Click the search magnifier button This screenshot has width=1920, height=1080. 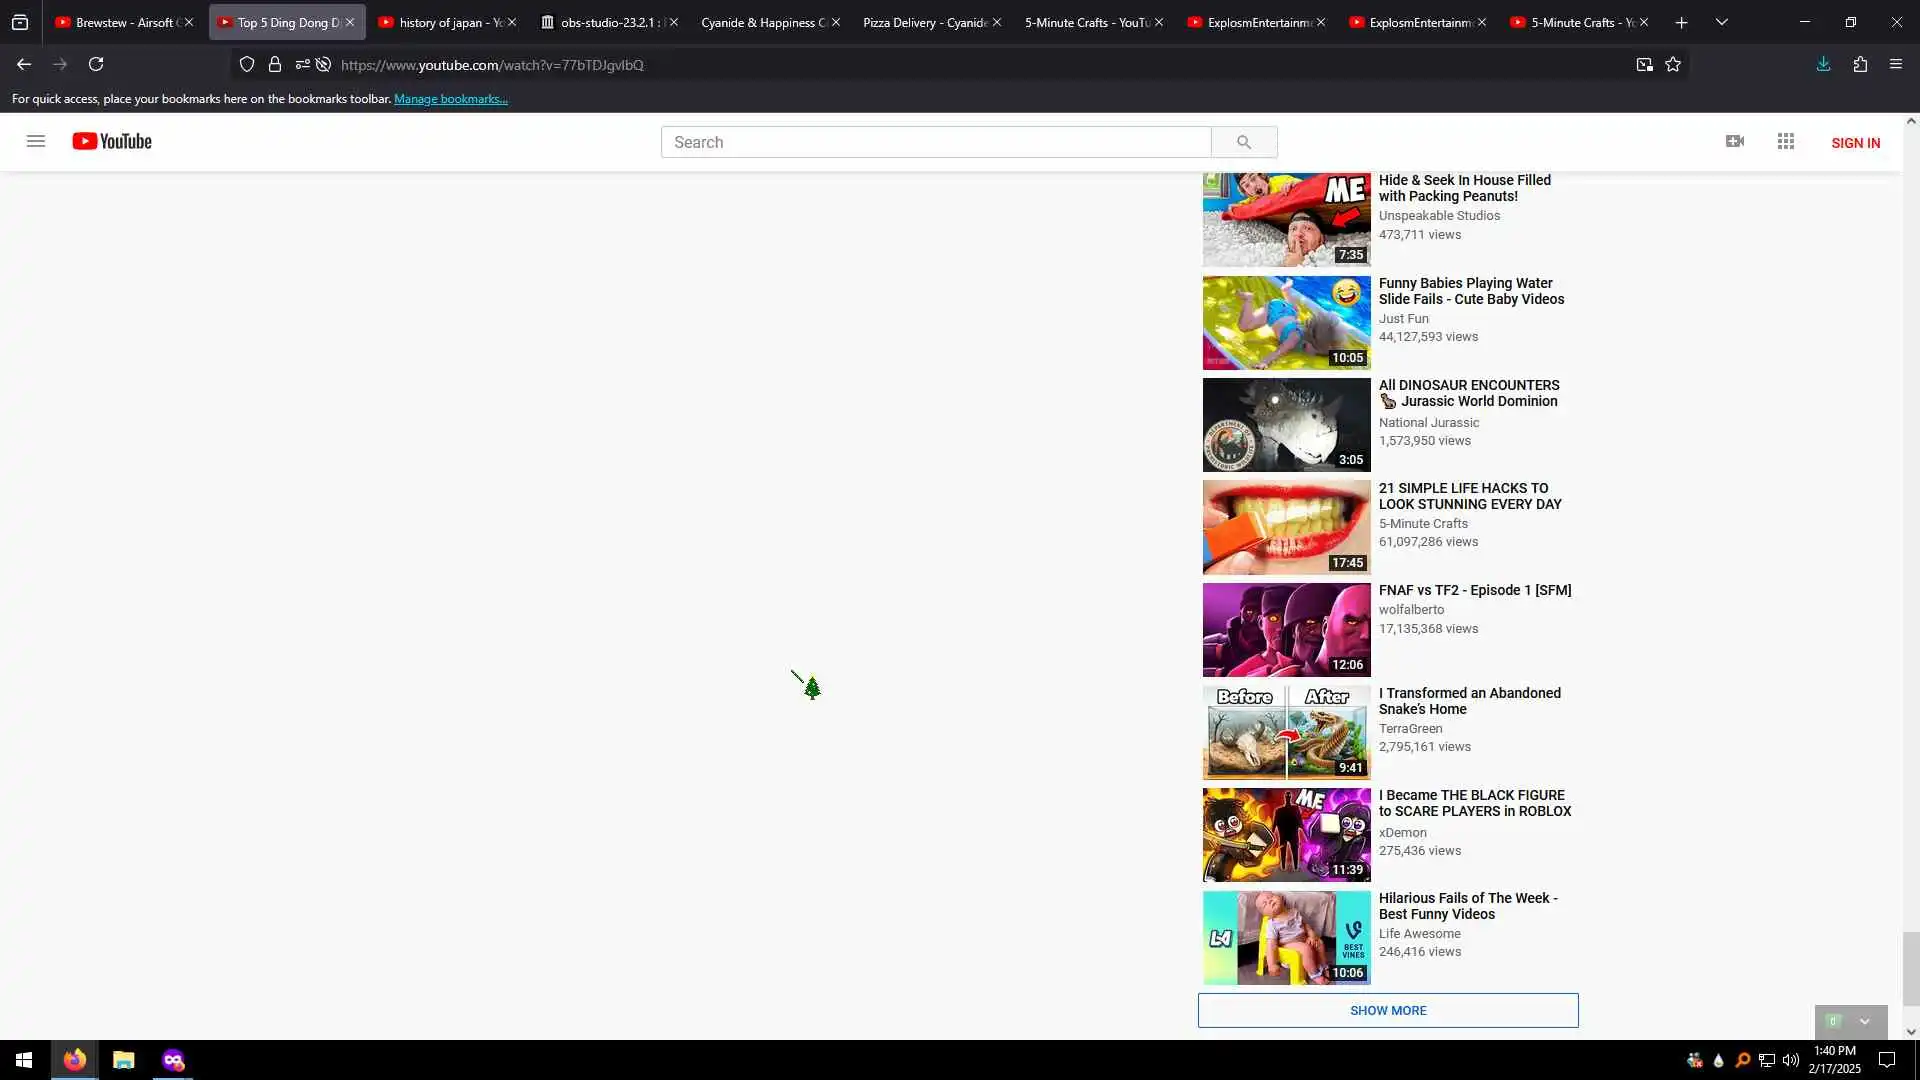(x=1243, y=142)
